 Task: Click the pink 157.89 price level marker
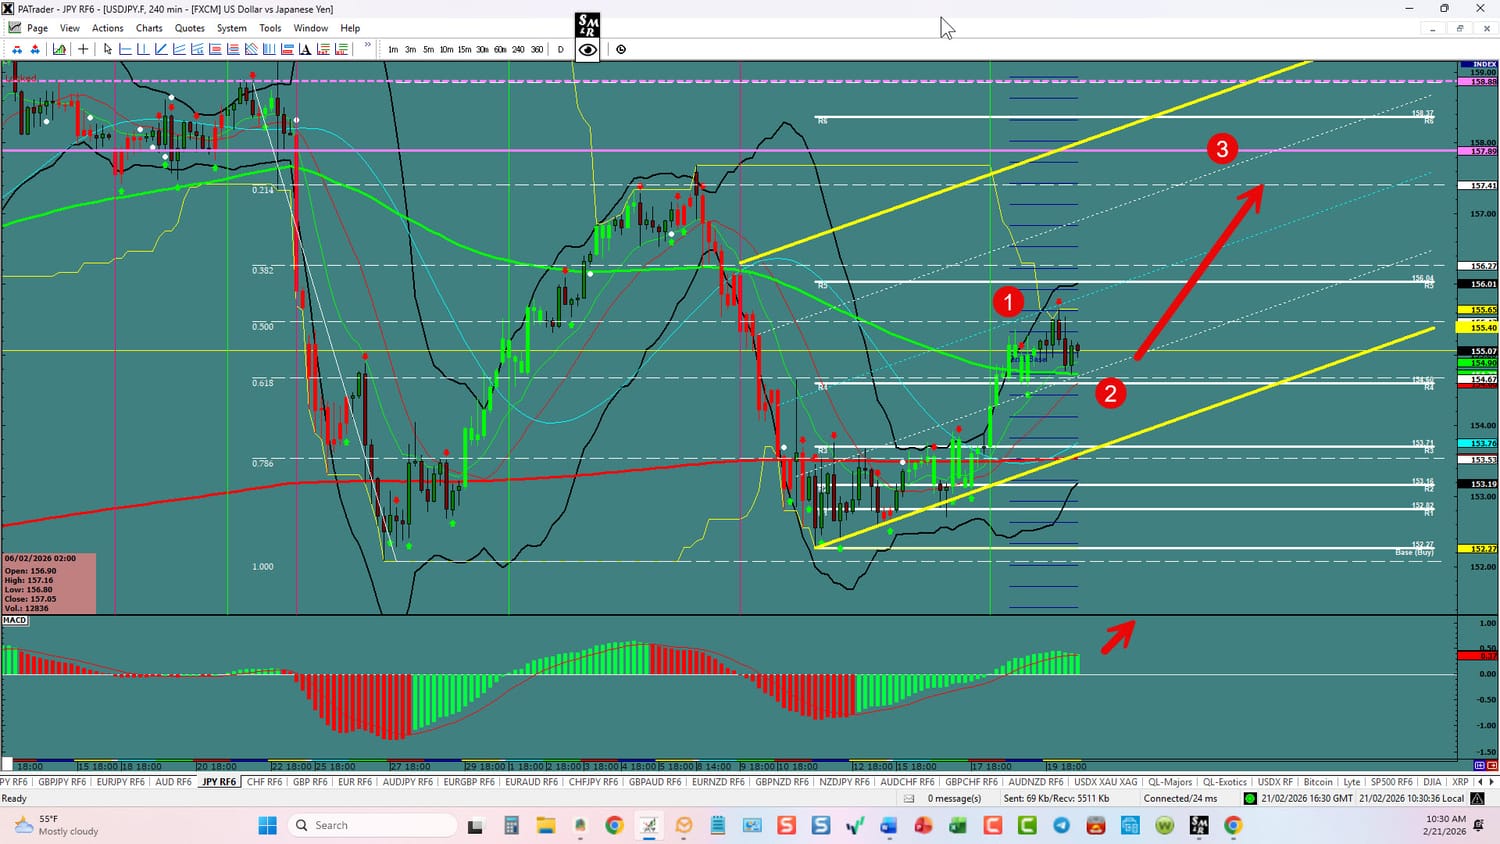pos(1483,151)
